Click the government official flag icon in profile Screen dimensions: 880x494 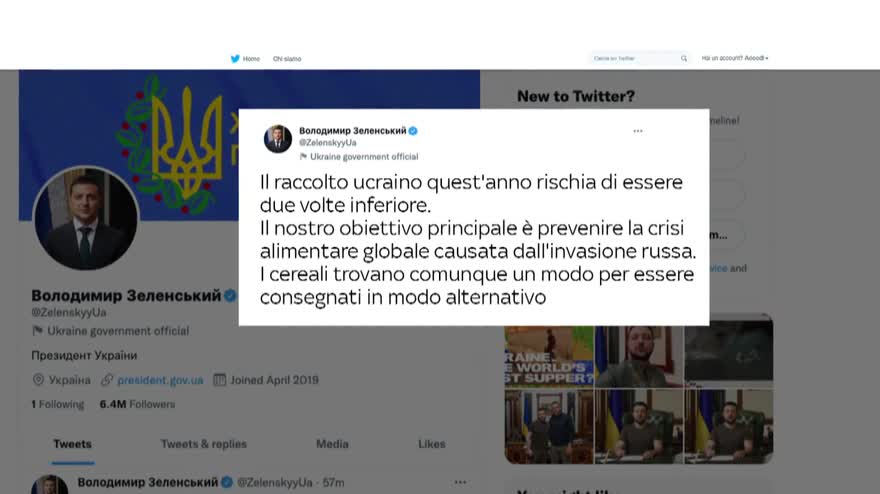(x=38, y=331)
